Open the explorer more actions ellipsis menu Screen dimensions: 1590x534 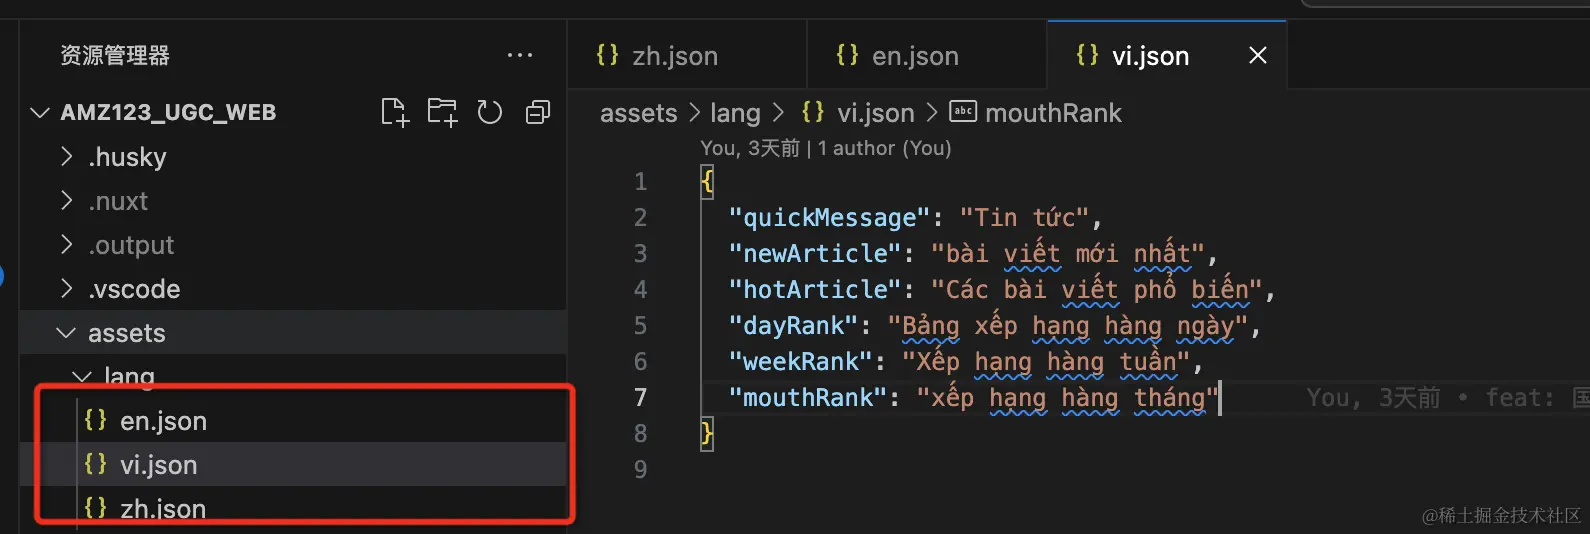pyautogui.click(x=520, y=55)
